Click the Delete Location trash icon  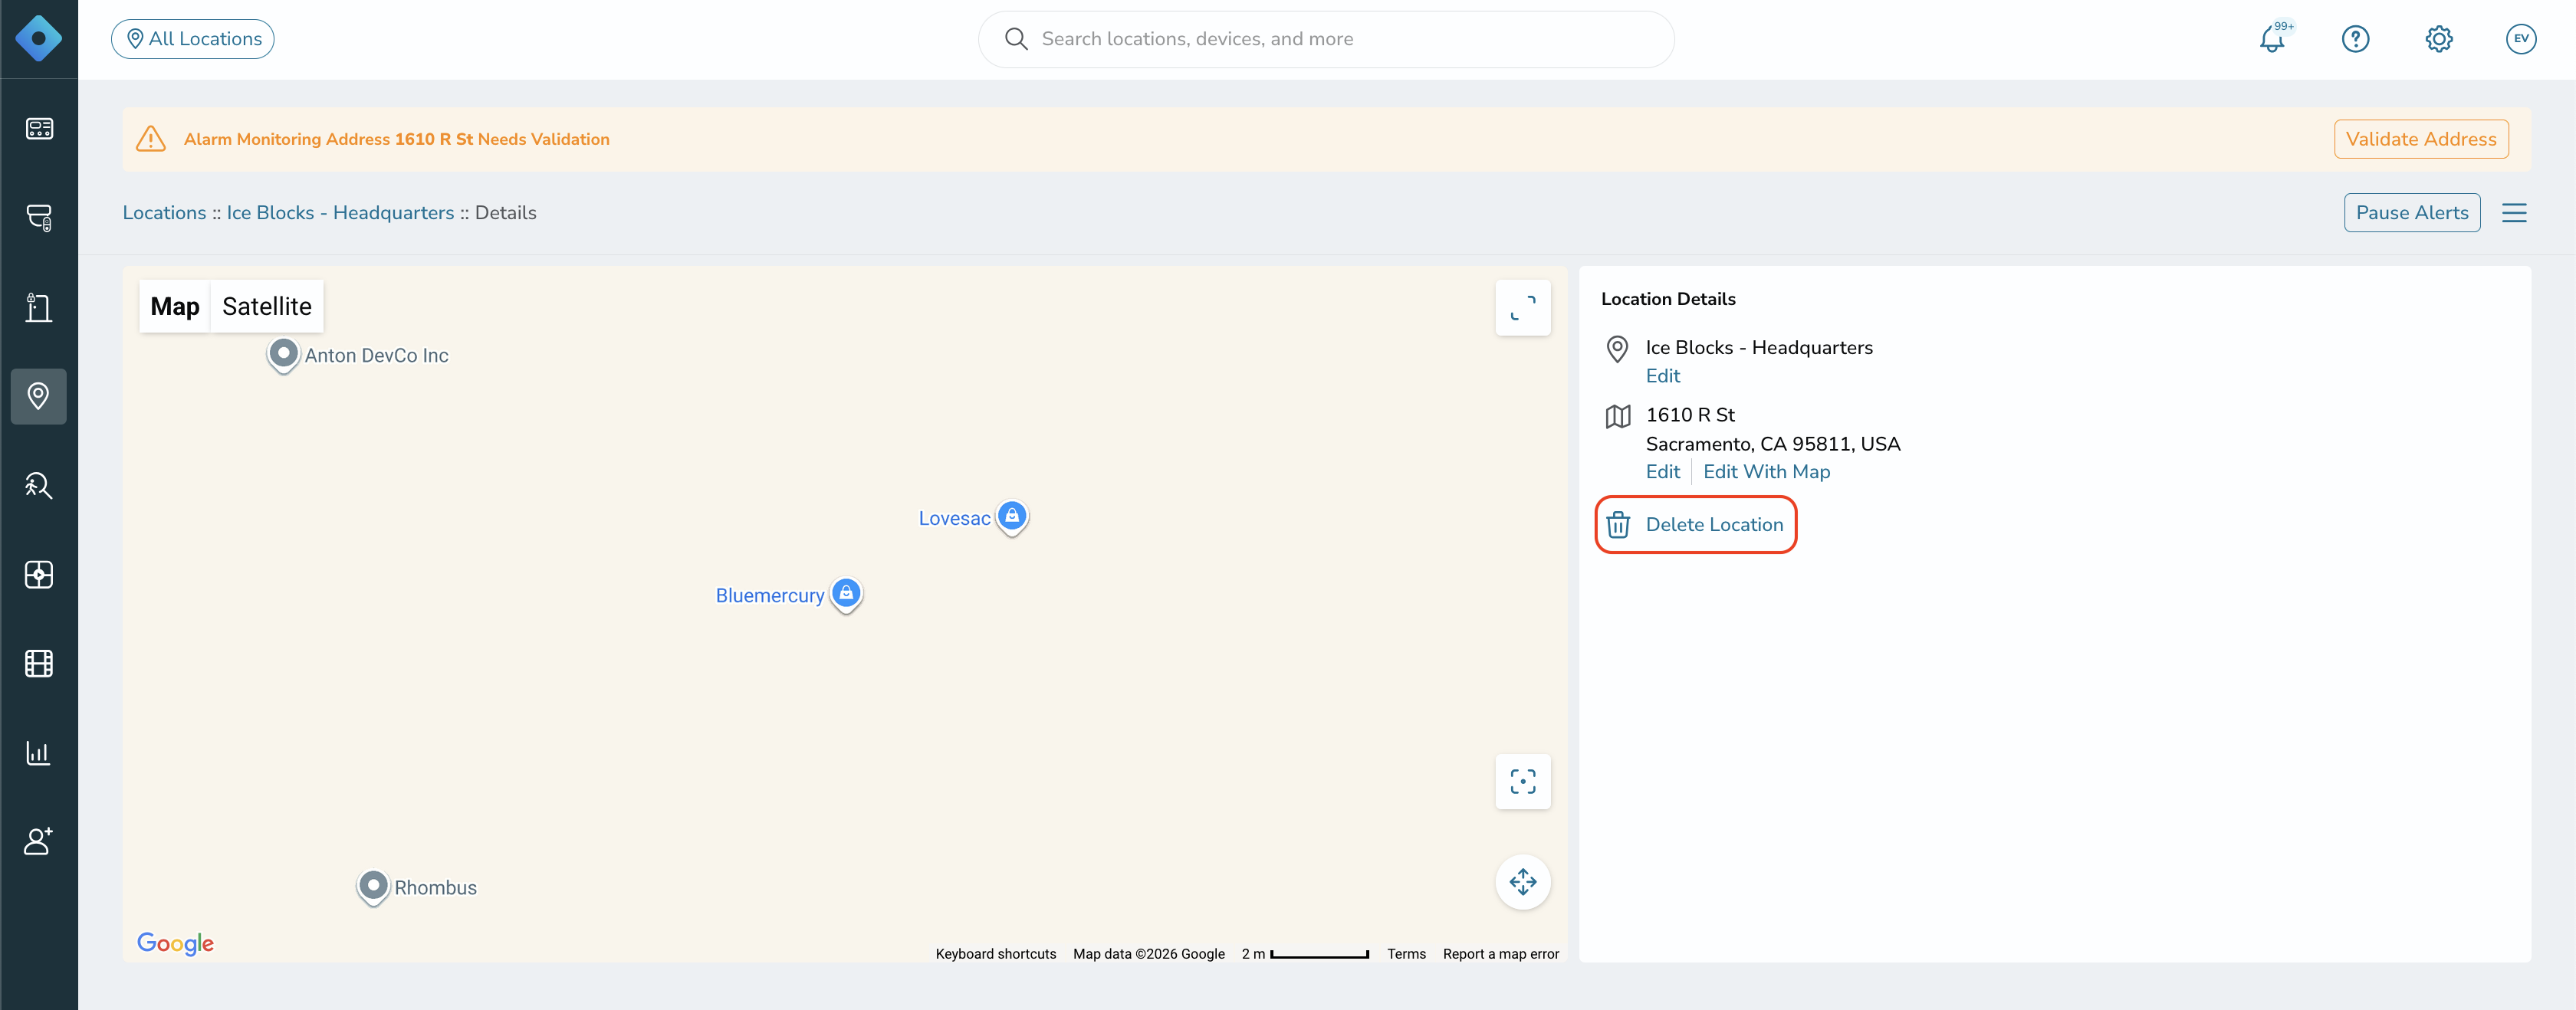(1618, 525)
